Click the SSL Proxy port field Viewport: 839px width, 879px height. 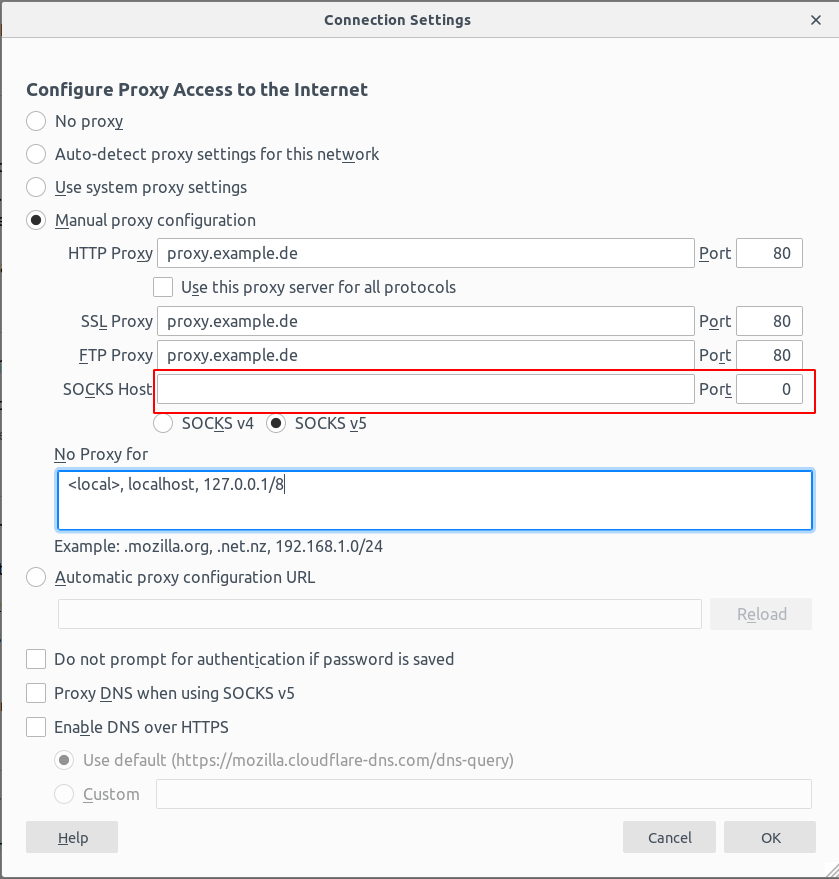(769, 321)
